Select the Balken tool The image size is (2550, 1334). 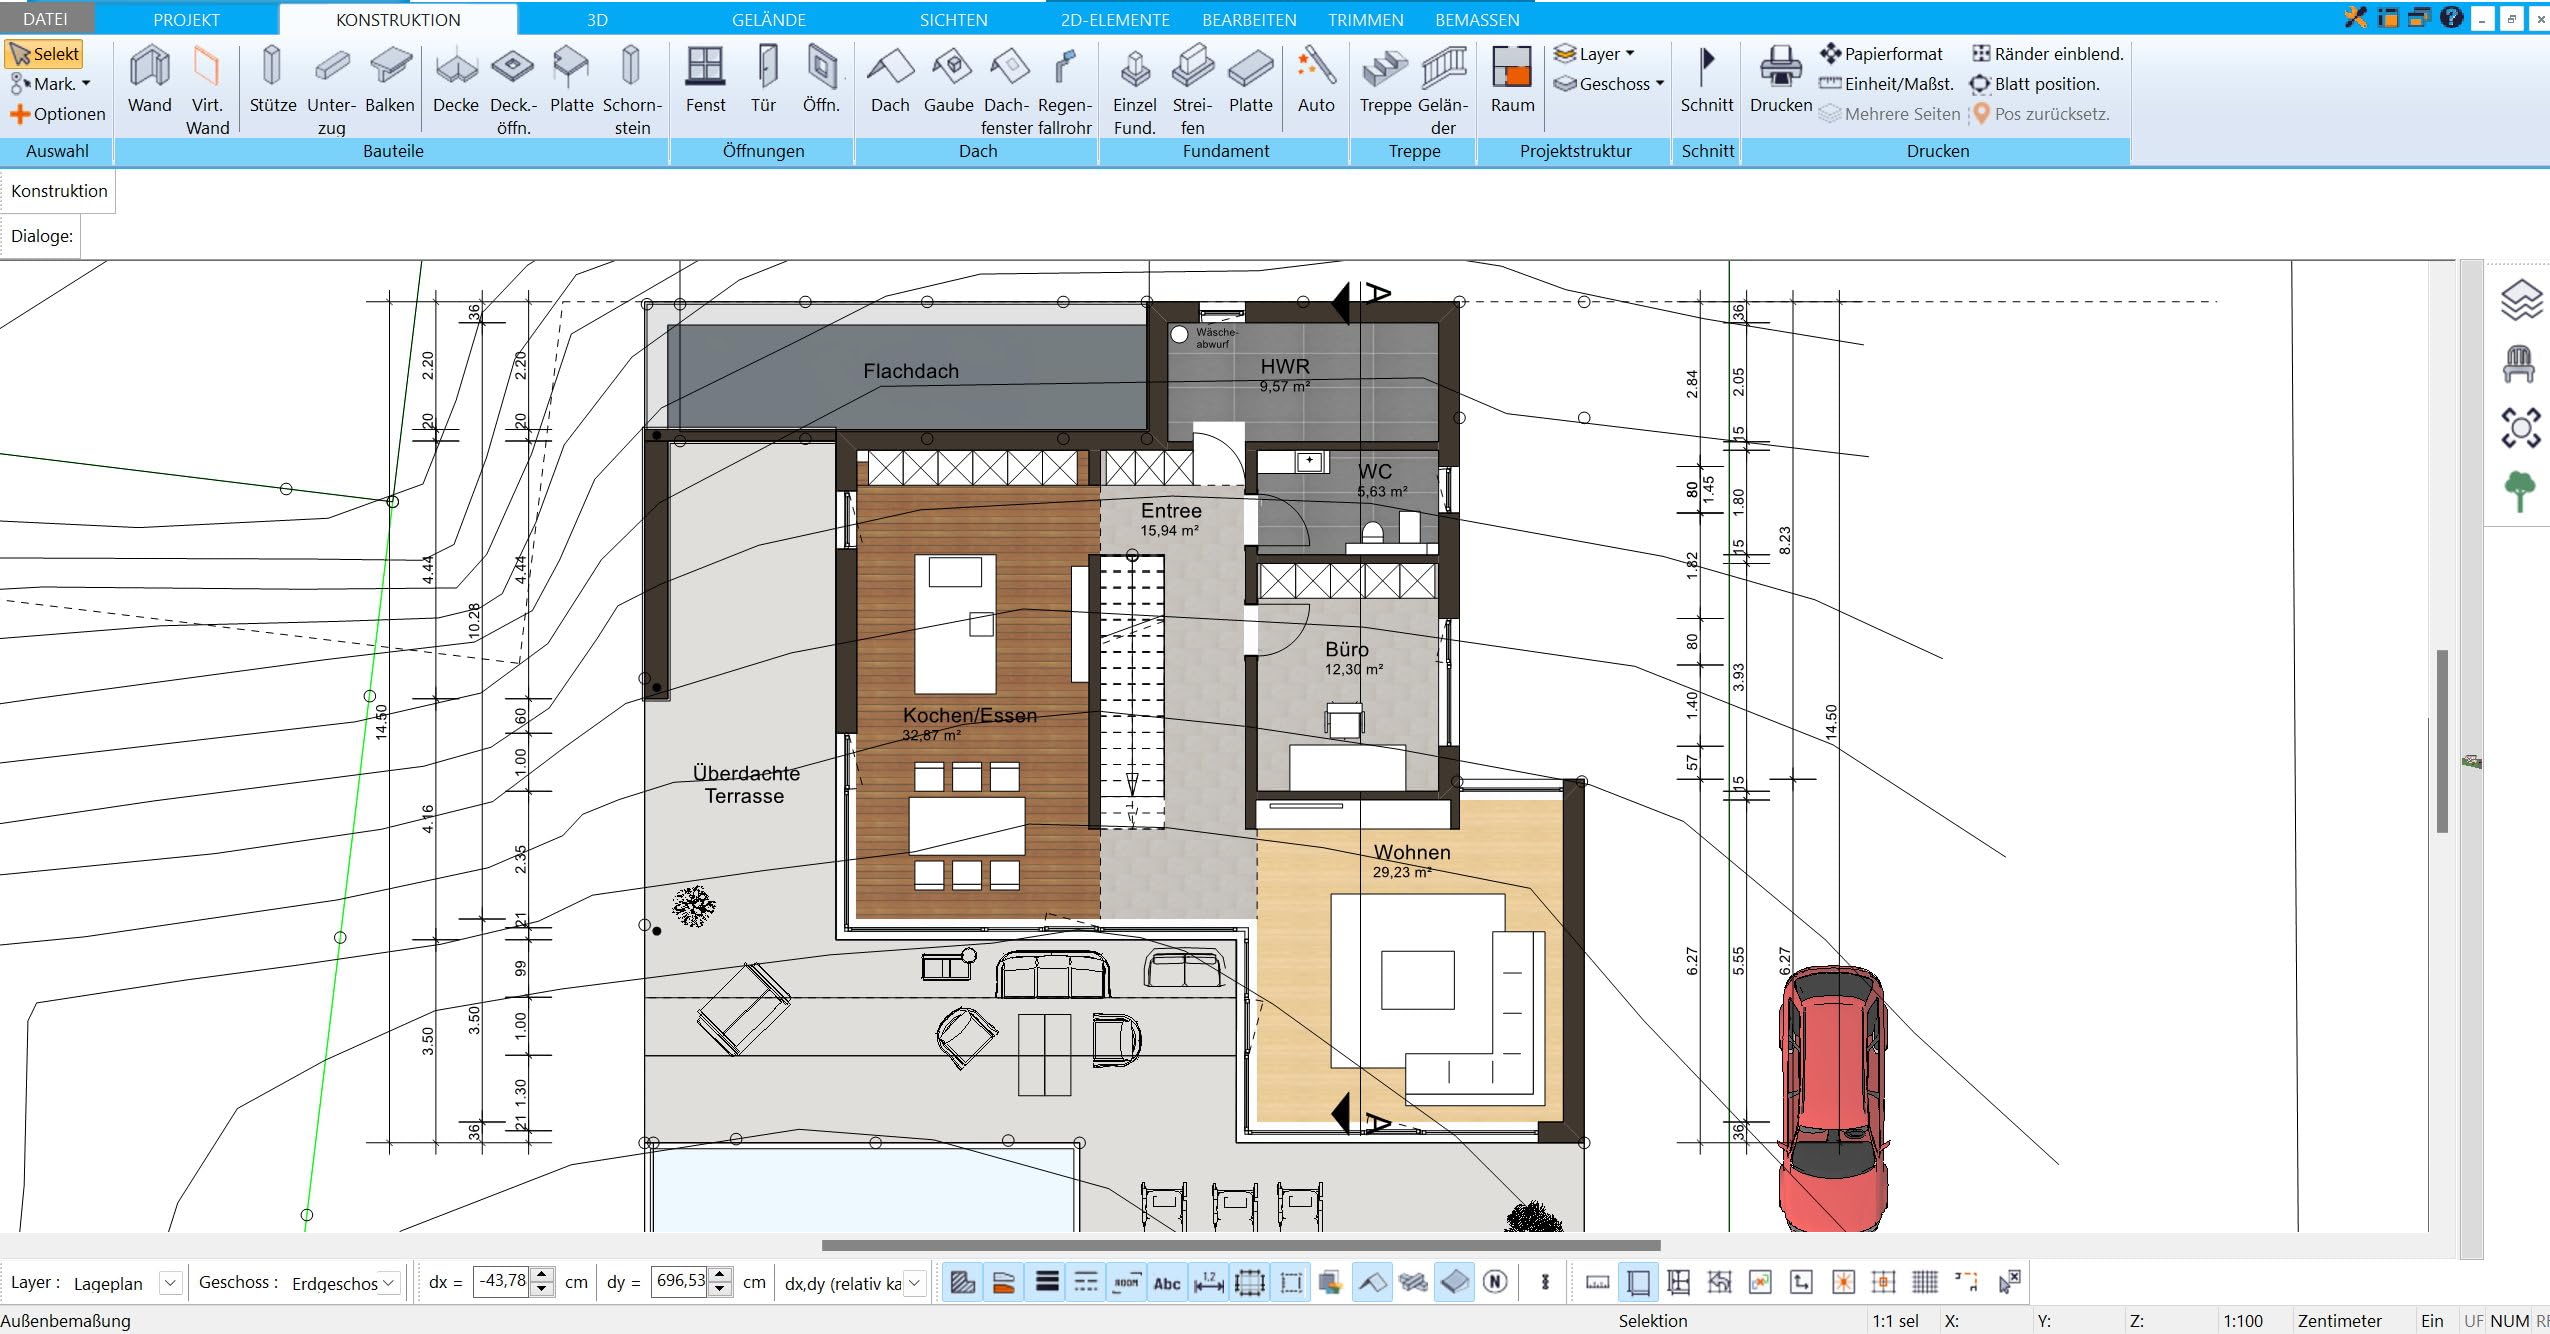click(x=389, y=80)
